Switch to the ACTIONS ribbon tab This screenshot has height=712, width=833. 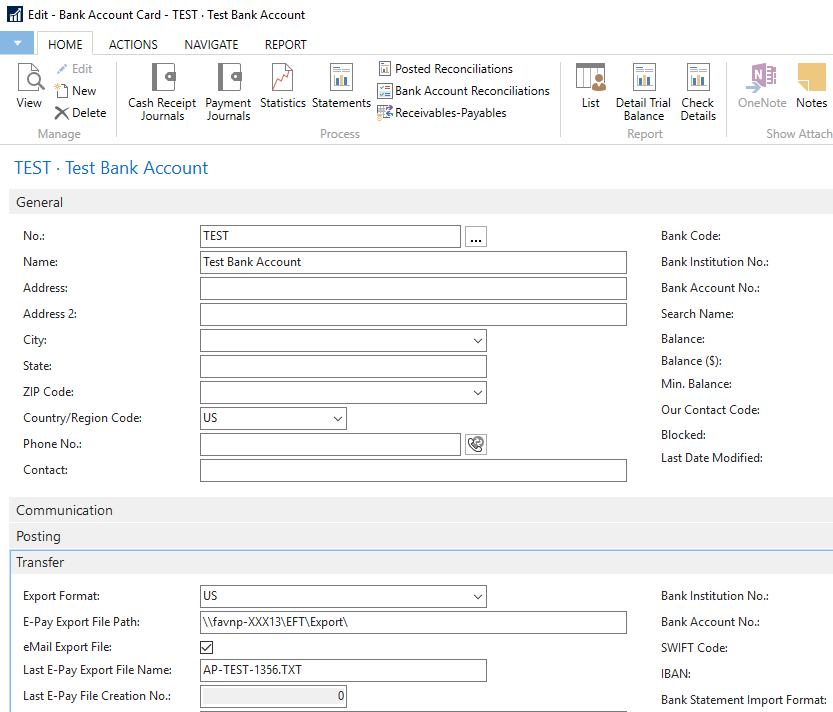point(133,44)
